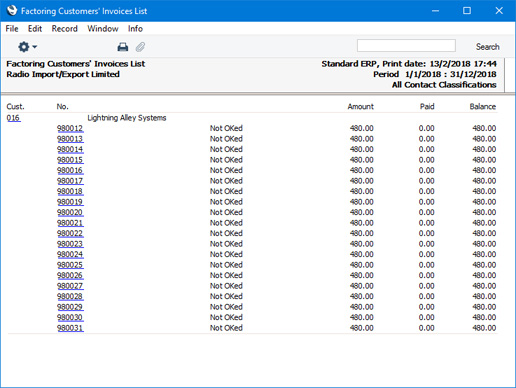Open invoice 980029
This screenshot has width=516, height=388.
tap(70, 307)
